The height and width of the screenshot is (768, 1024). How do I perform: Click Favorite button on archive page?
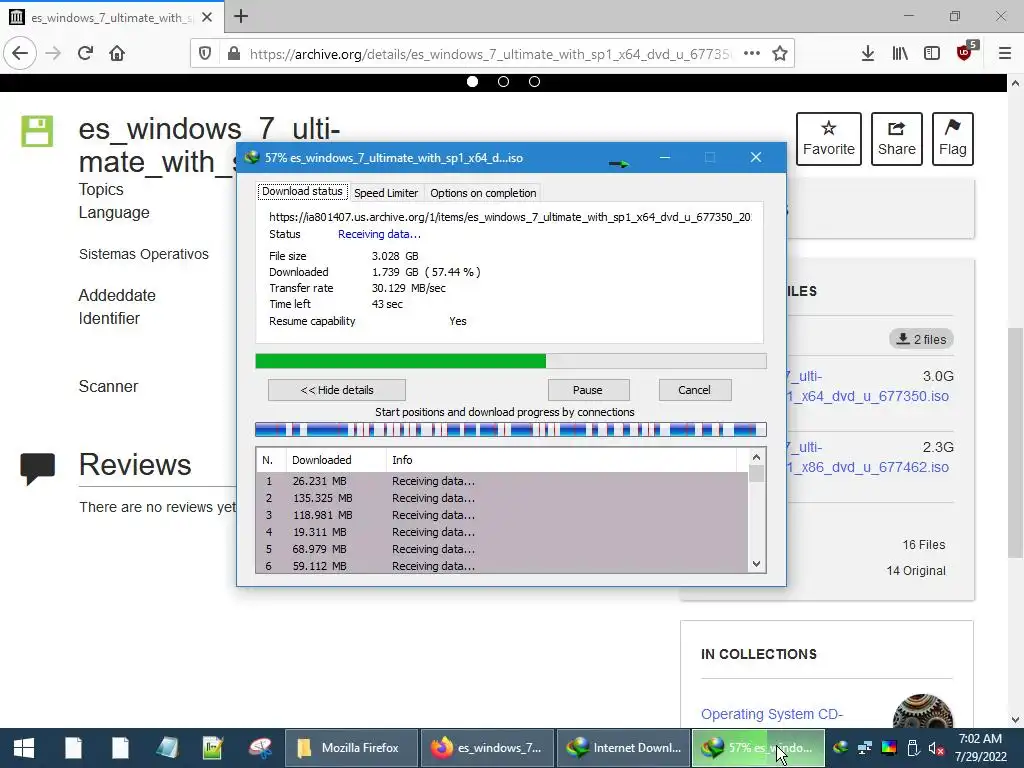coord(829,138)
